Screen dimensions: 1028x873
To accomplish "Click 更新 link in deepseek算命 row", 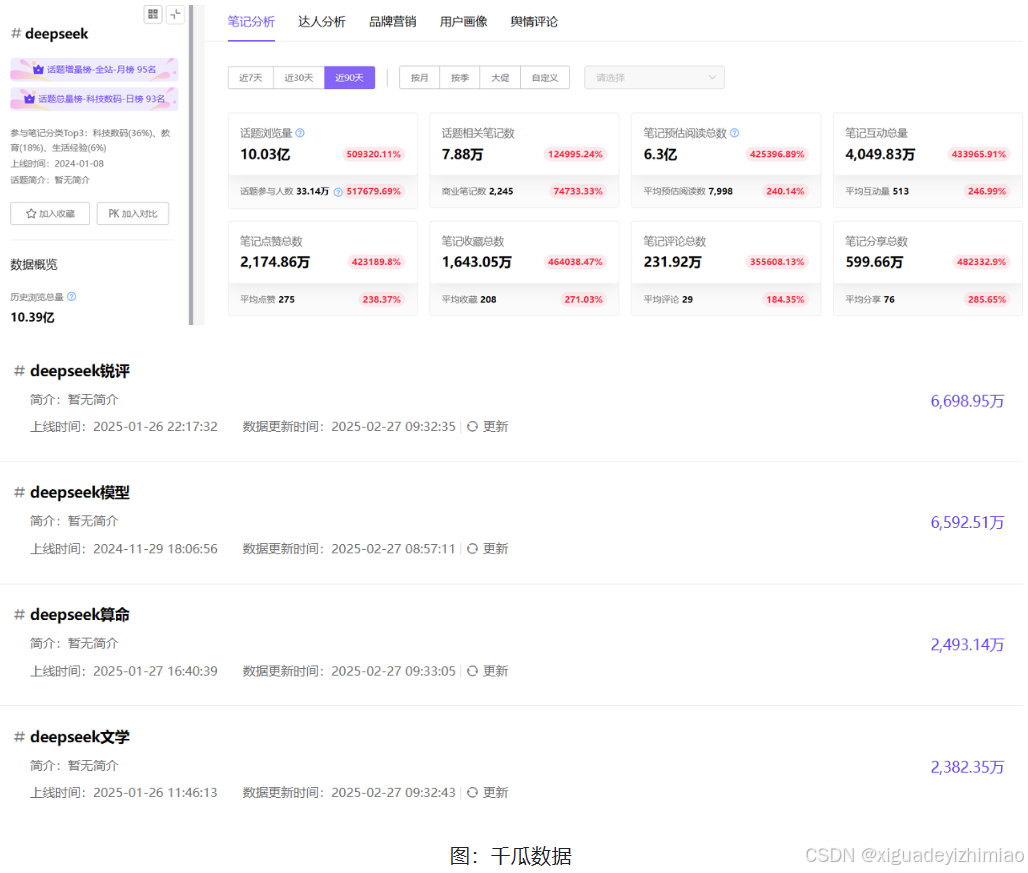I will point(496,671).
